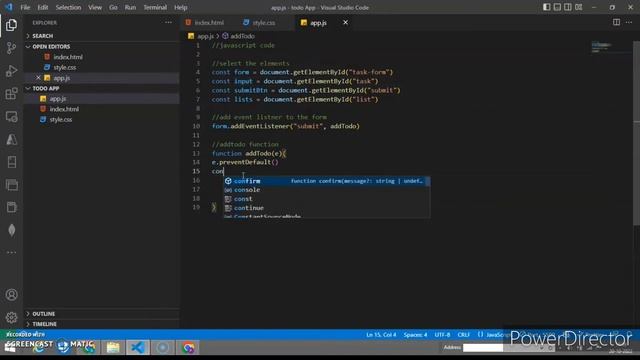Expand the Outline section
The image size is (640, 360).
point(102,313)
